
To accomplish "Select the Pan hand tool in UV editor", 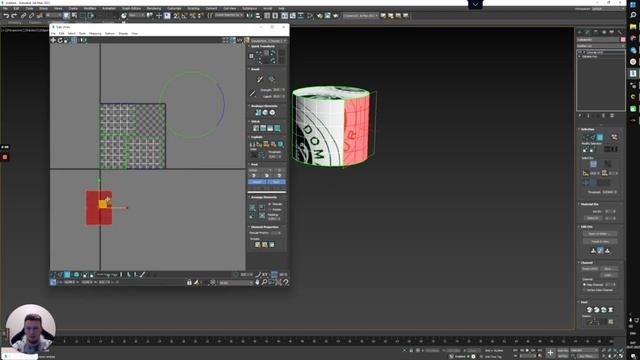I will pyautogui.click(x=257, y=282).
